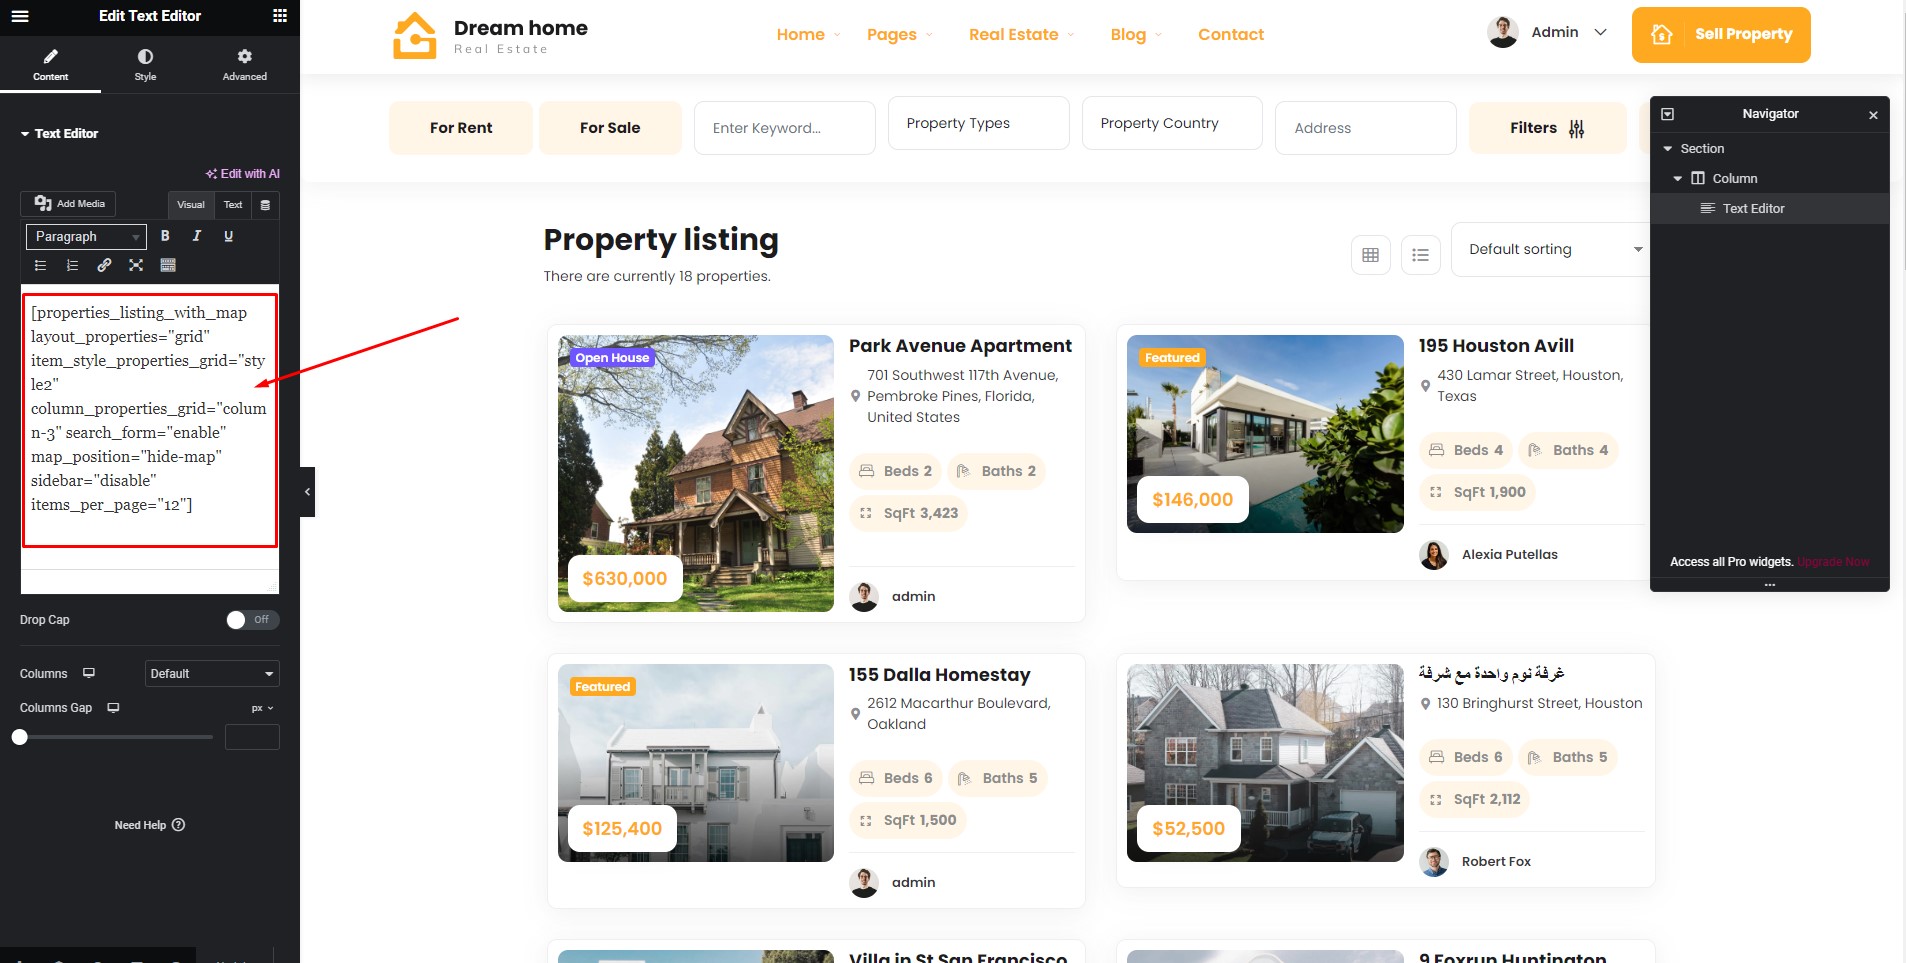
Task: Open the Elementor hamburger menu
Action: coord(20,16)
